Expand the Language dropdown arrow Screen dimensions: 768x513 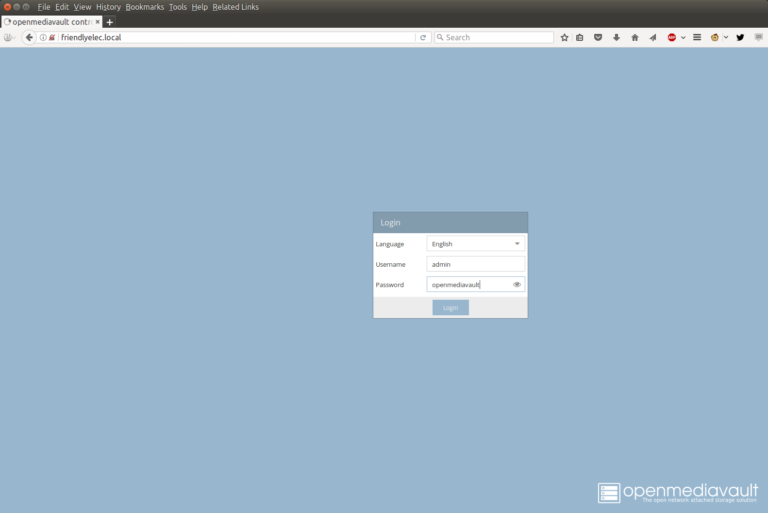517,244
